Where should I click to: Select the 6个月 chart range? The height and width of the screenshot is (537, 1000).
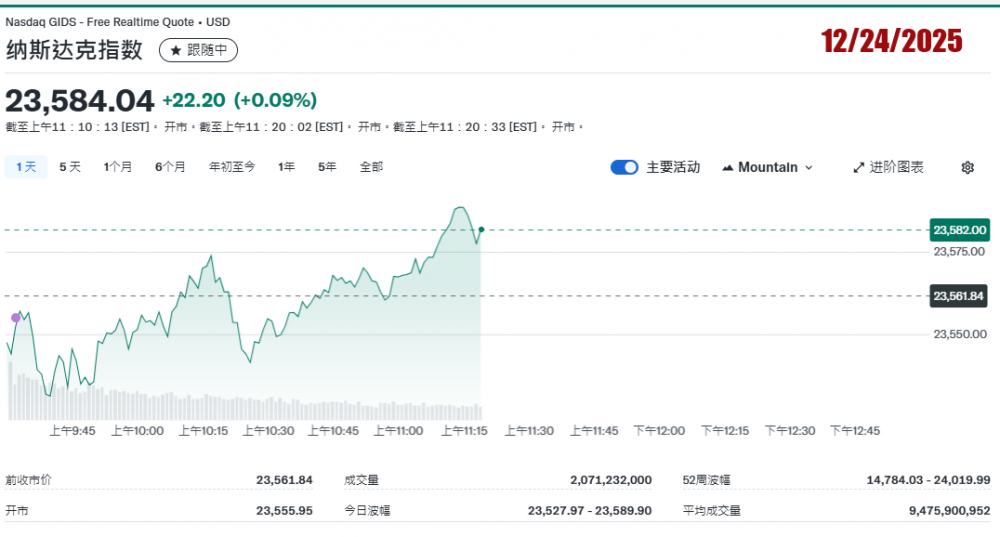point(170,167)
